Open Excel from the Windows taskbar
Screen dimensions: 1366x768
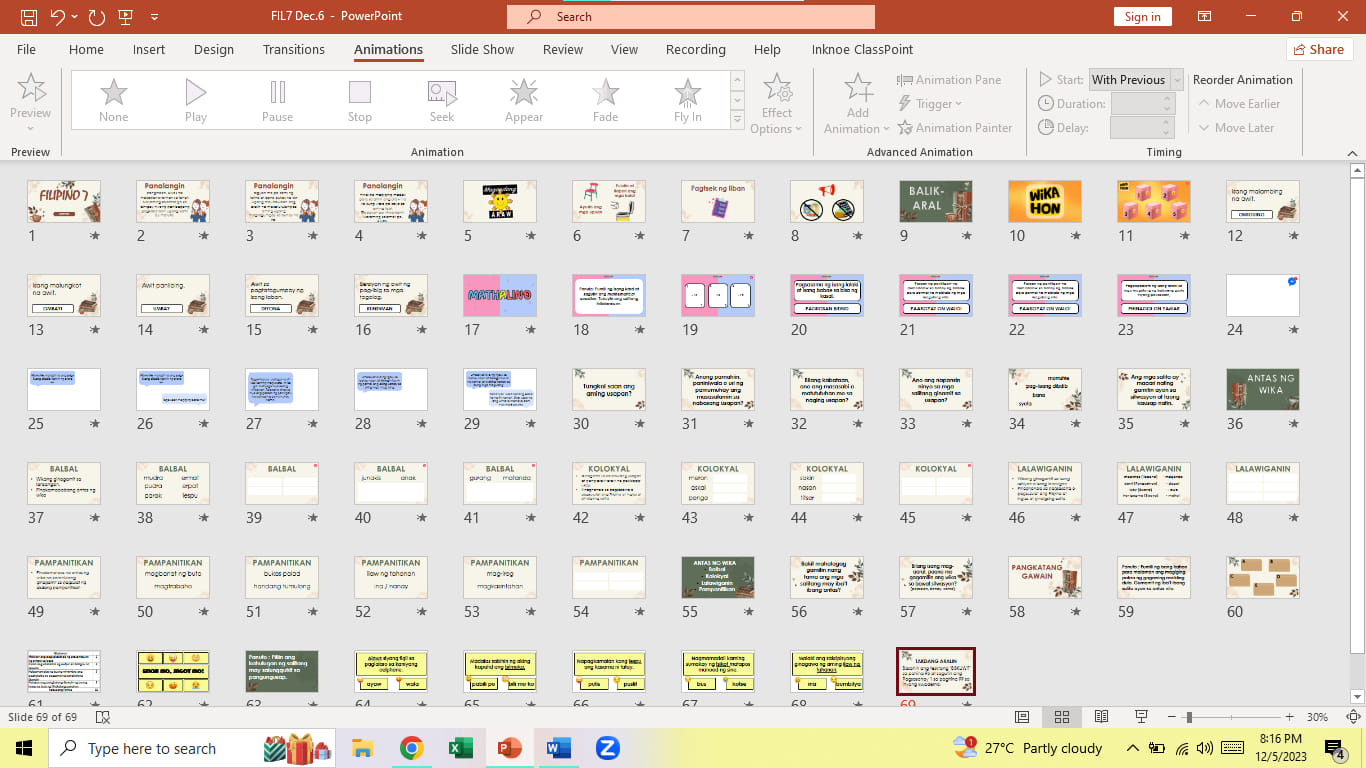[x=460, y=748]
